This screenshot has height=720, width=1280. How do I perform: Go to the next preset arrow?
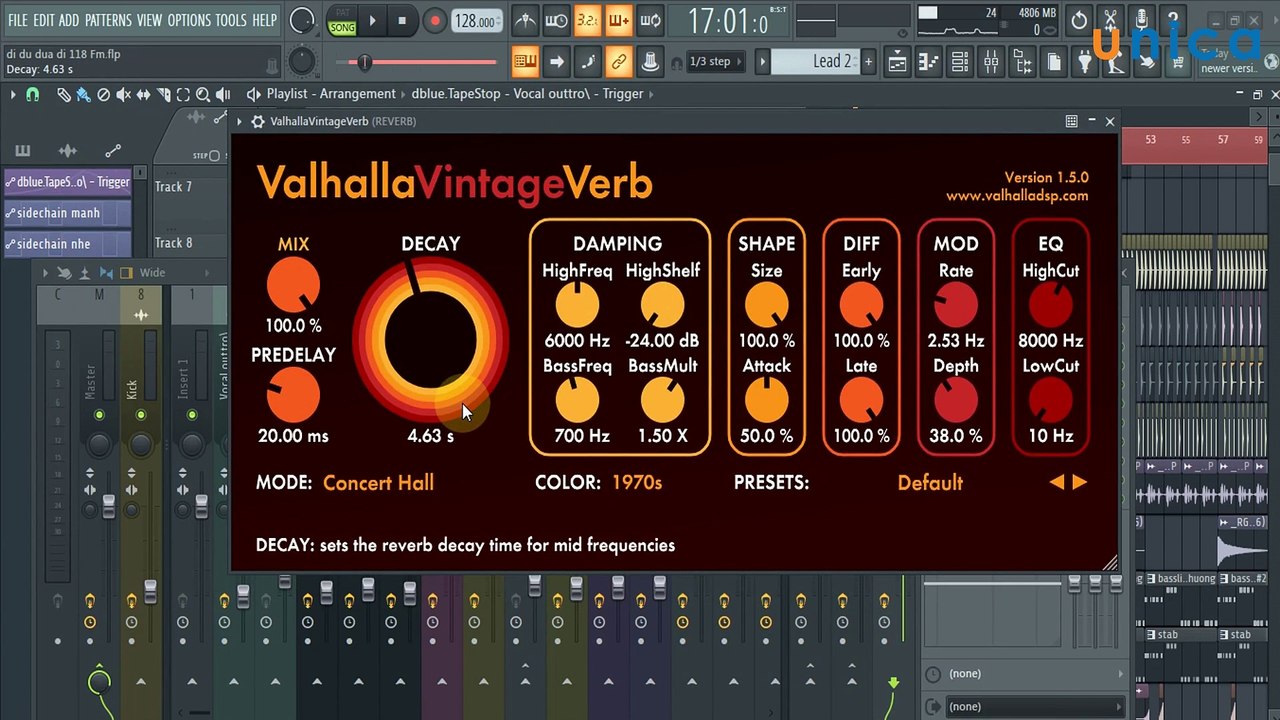pyautogui.click(x=1080, y=482)
